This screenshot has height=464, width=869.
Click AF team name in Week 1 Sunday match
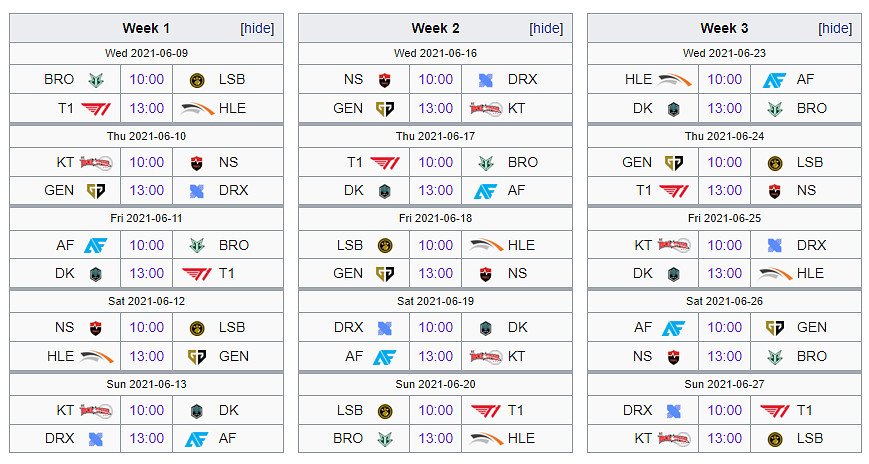click(227, 438)
